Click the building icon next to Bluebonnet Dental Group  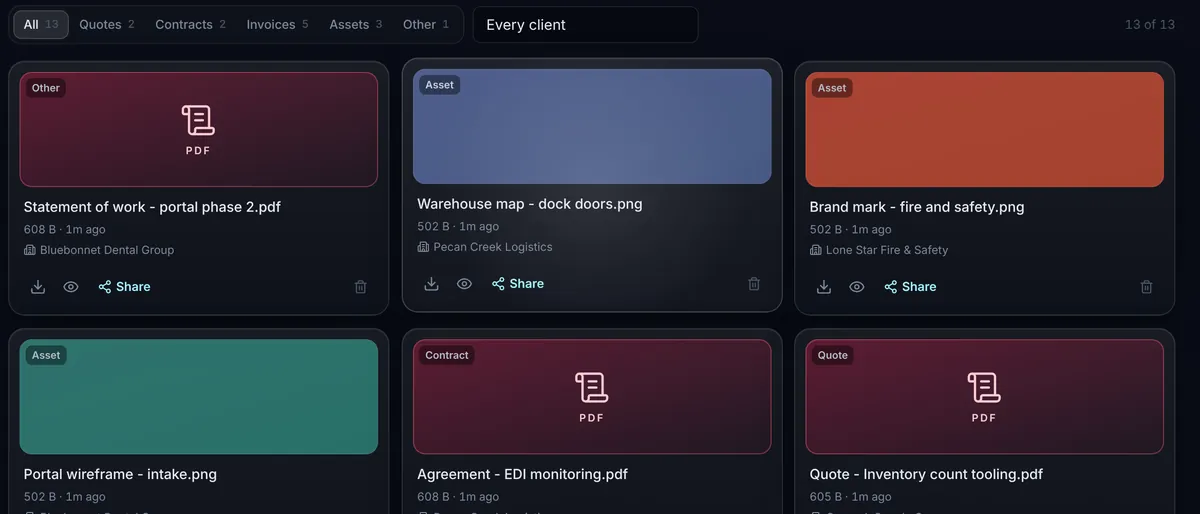(x=30, y=250)
